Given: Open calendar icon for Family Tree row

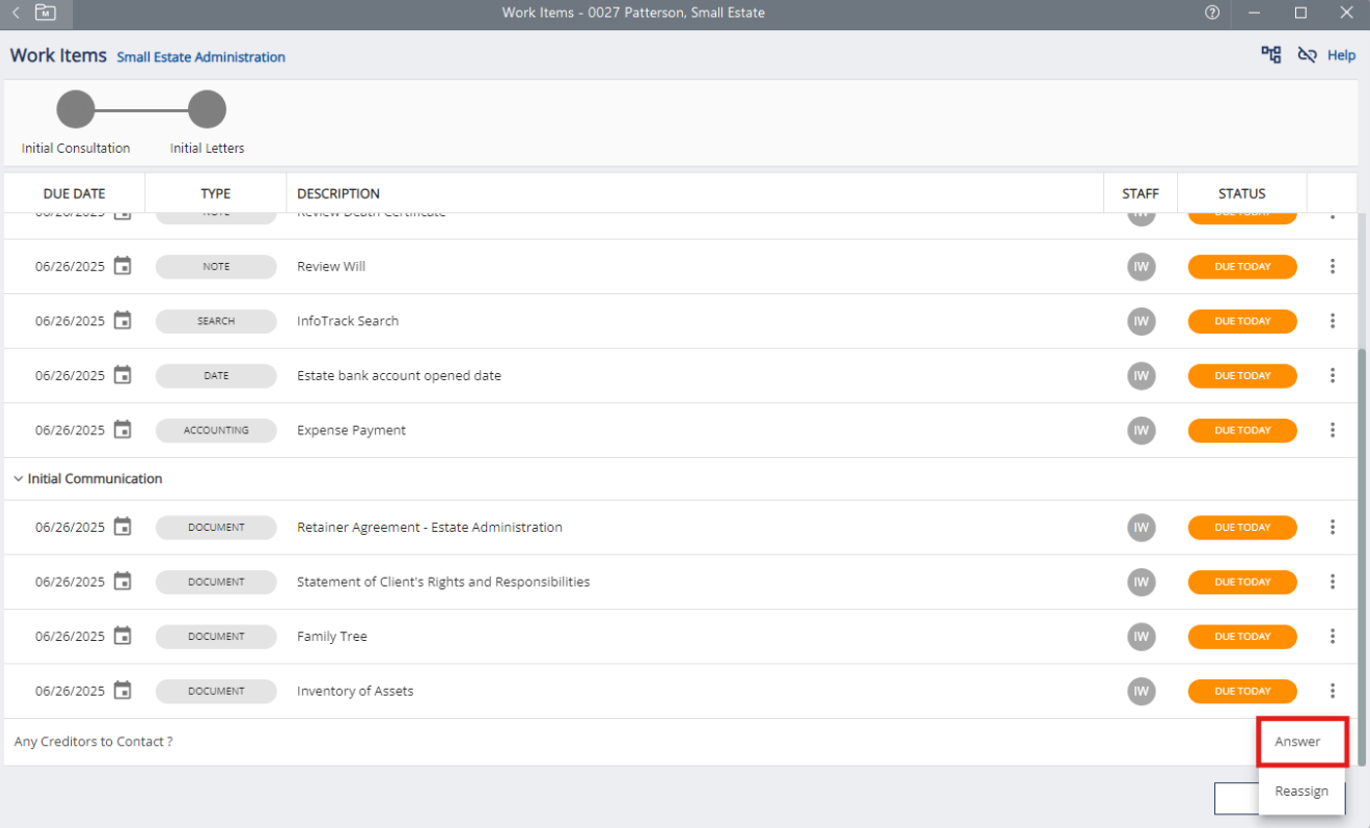Looking at the screenshot, I should (122, 636).
